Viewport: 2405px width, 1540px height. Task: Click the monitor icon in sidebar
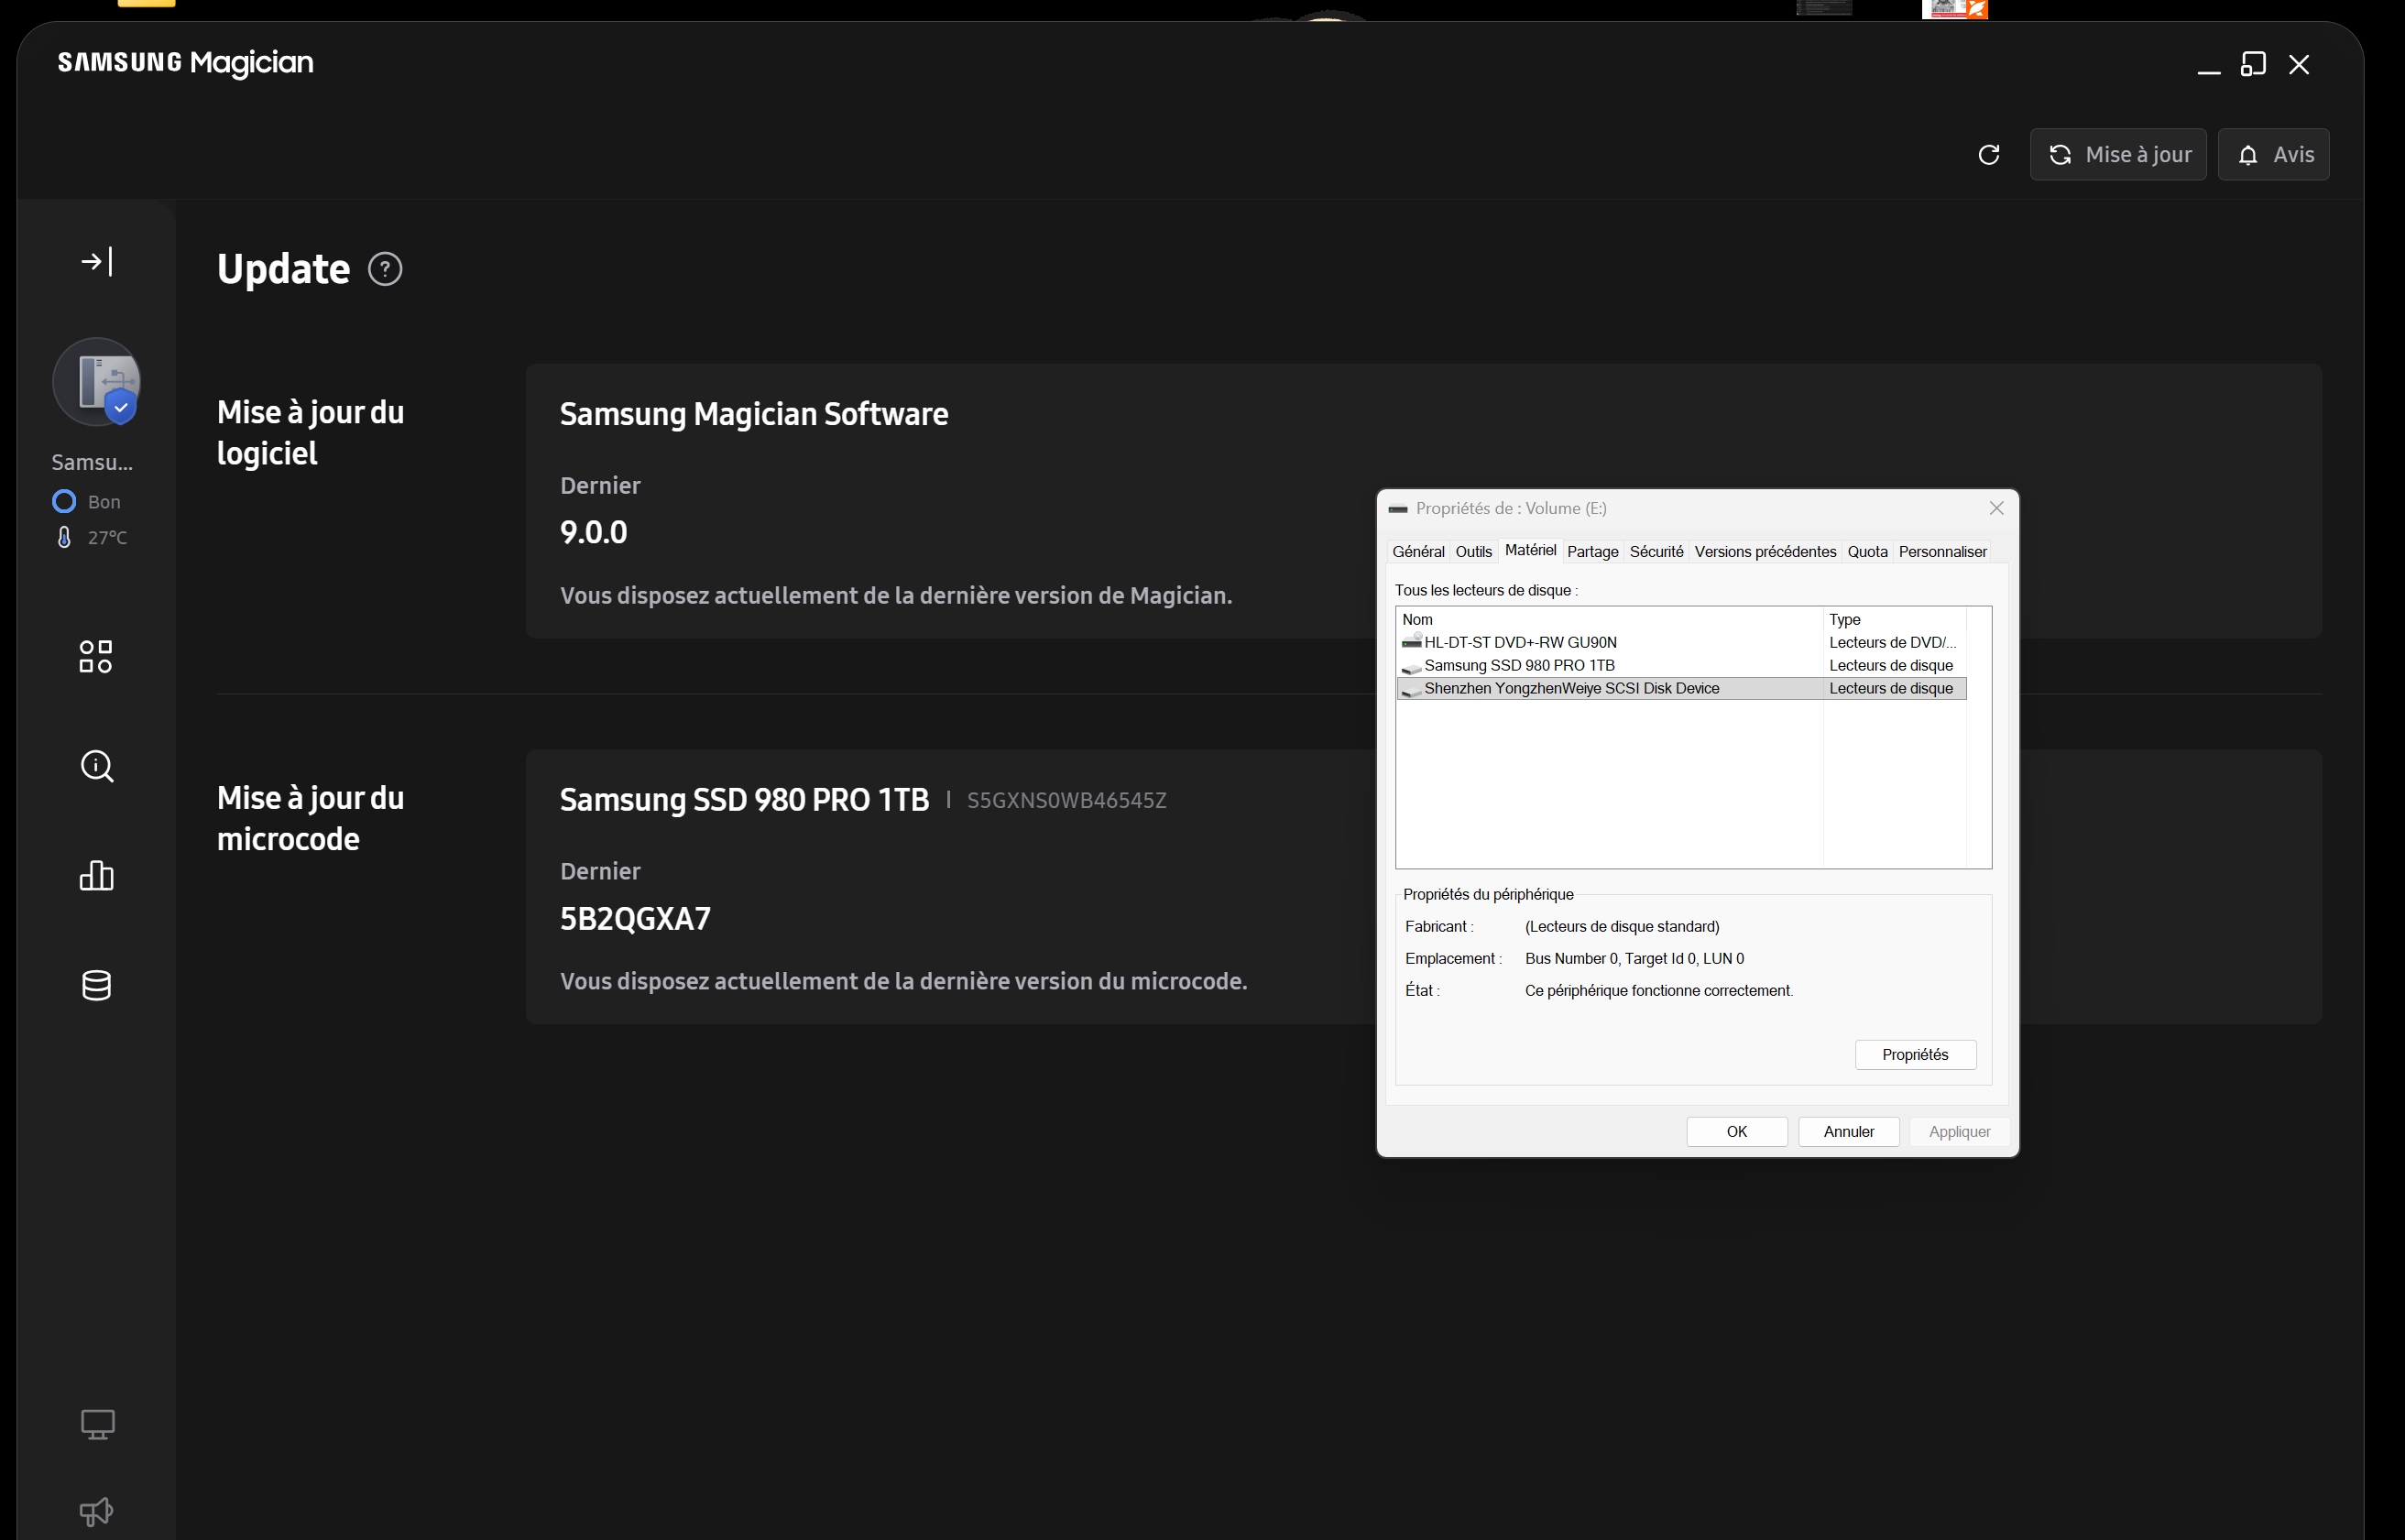coord(97,1423)
